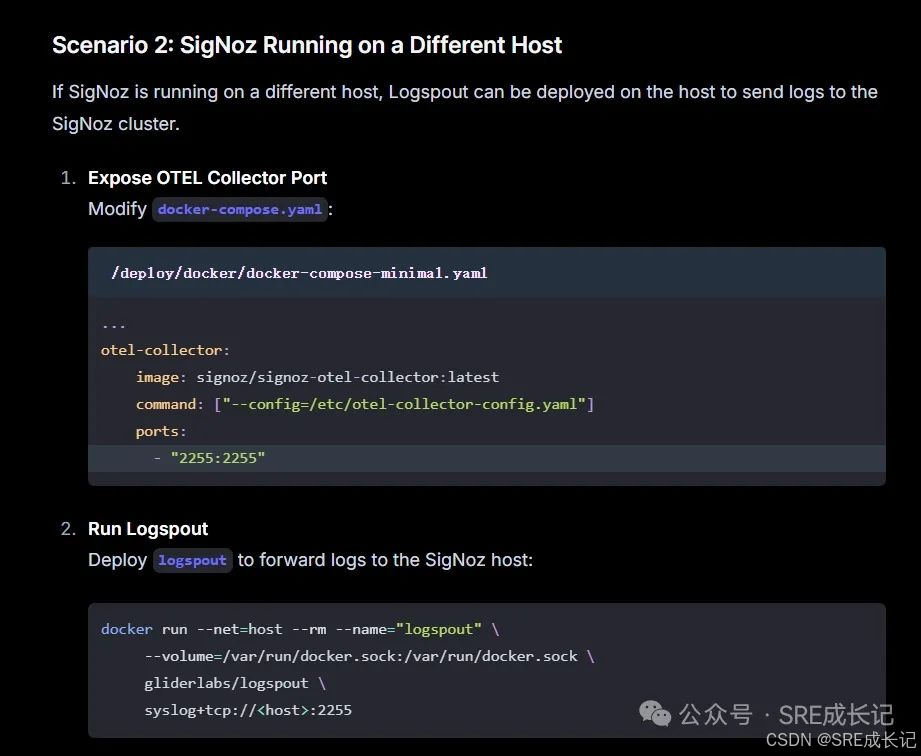
Task: Click the highlighted '"2255:2255"' port mapping line
Action: pyautogui.click(x=486, y=458)
